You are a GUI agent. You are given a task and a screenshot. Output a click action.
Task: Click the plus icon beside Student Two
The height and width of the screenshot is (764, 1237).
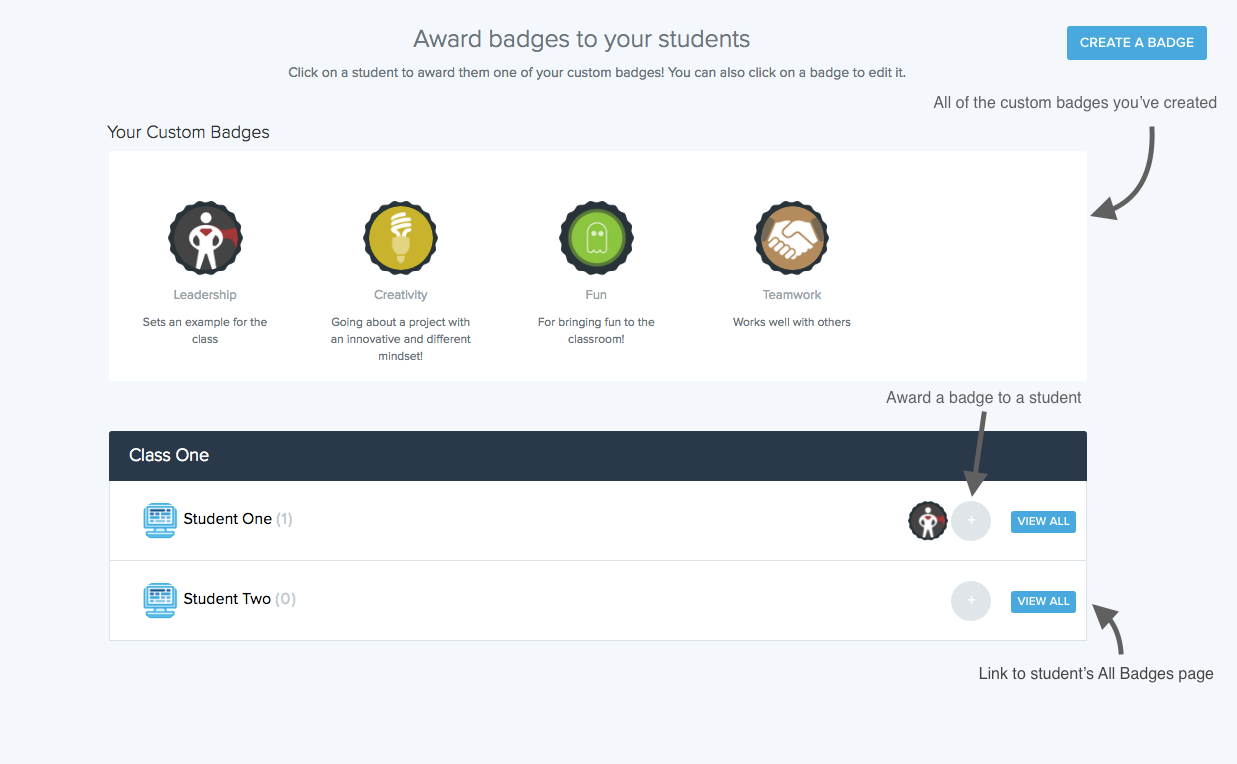[x=970, y=600]
